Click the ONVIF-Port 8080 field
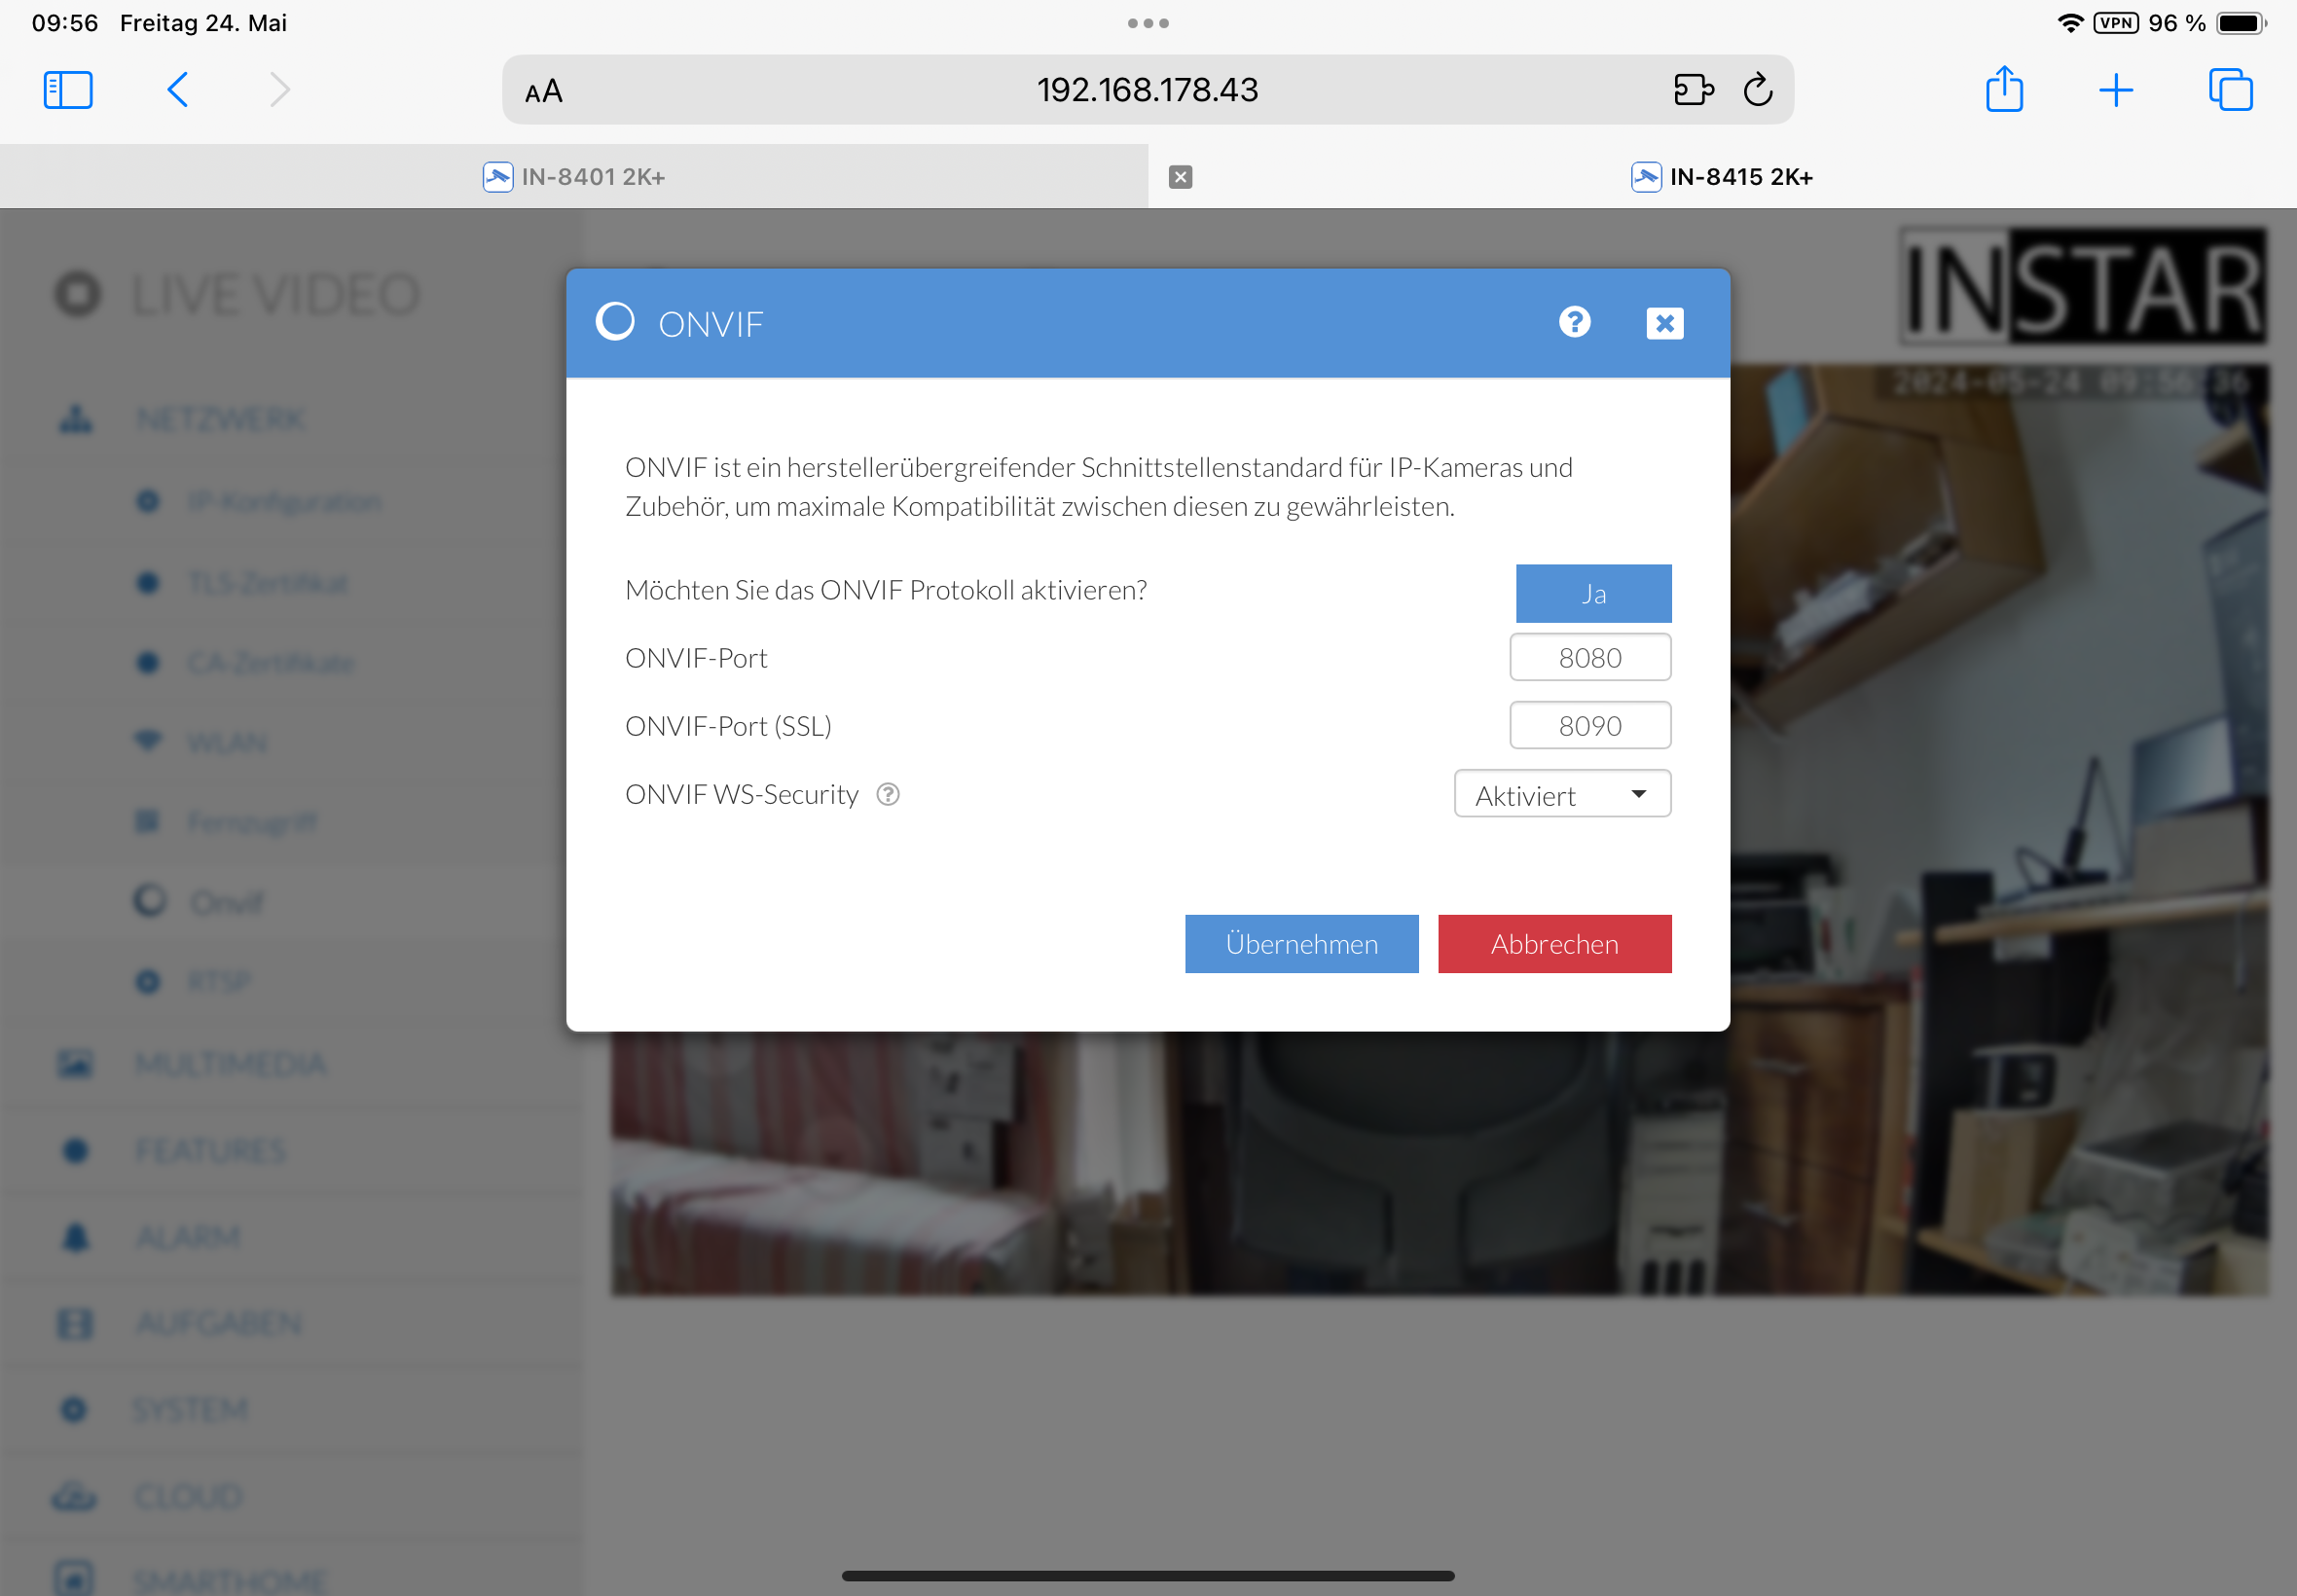Screen dimensions: 2297x1596 (x=1589, y=658)
